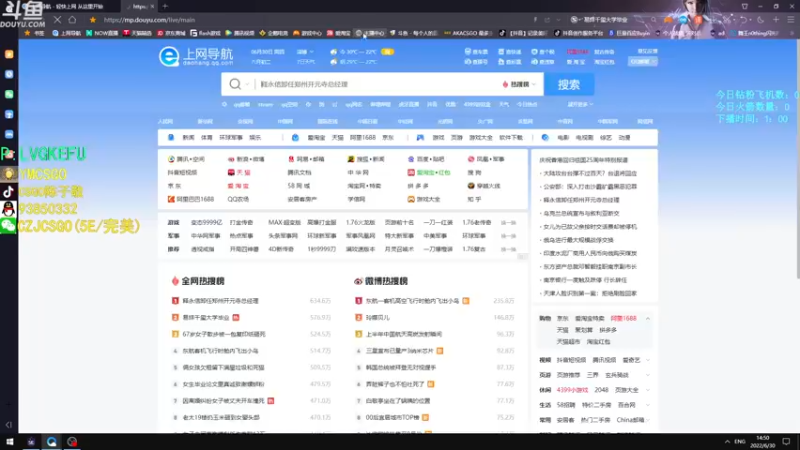Open the 环球军事 category tab
The width and height of the screenshot is (800, 450).
(x=231, y=138)
